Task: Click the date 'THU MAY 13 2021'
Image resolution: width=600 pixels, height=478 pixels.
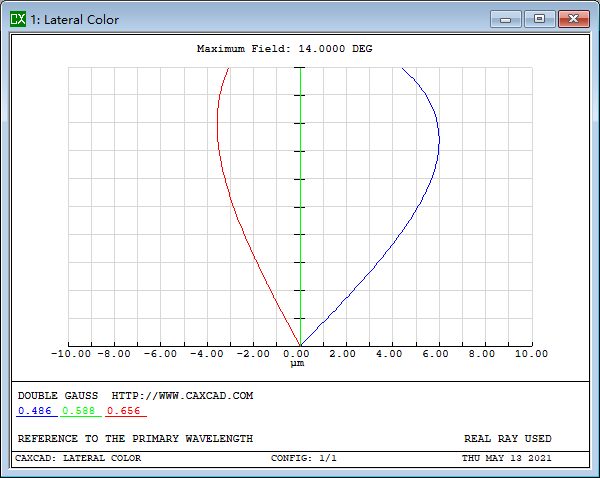Action: pyautogui.click(x=507, y=458)
